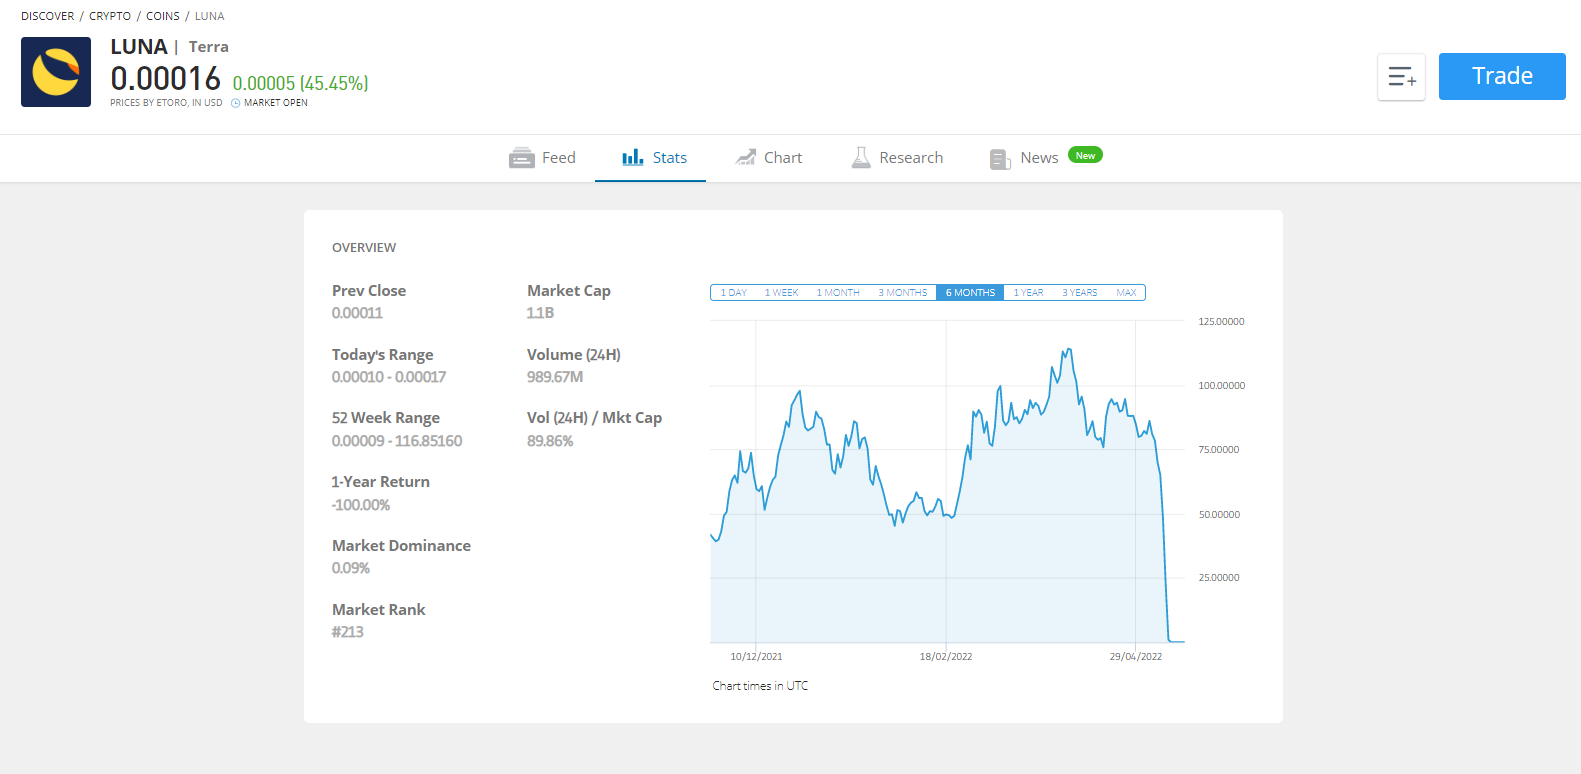Click the 125.00000 y-axis label
This screenshot has height=774, width=1581.
[1221, 322]
